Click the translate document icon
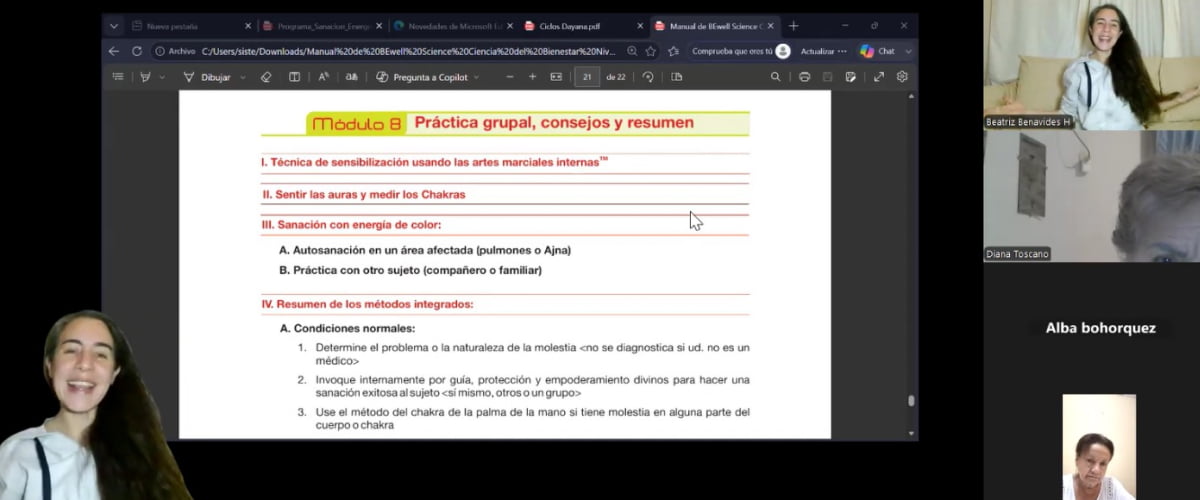 click(351, 77)
